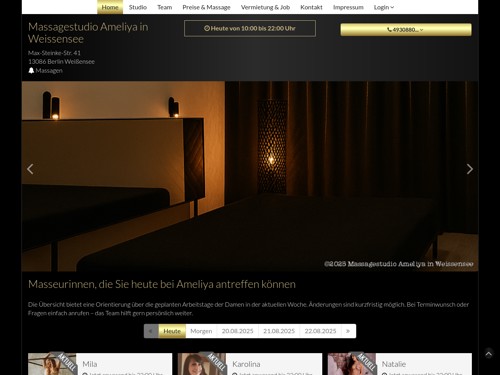Open Natalie's profile photo
This screenshot has height=375, width=500.
[x=352, y=364]
